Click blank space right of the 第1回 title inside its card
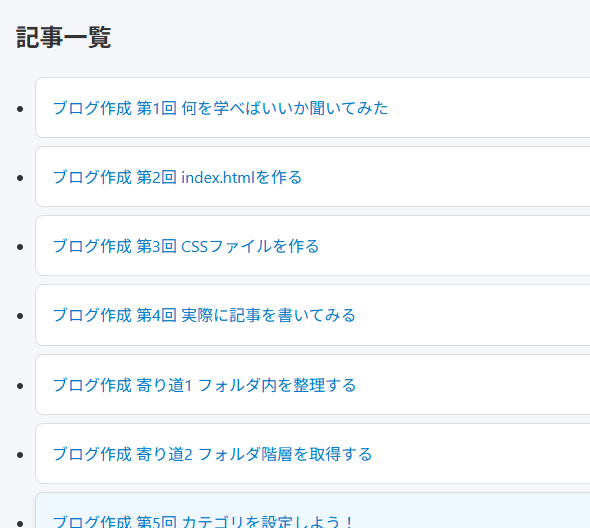This screenshot has width=590, height=528. (489, 108)
